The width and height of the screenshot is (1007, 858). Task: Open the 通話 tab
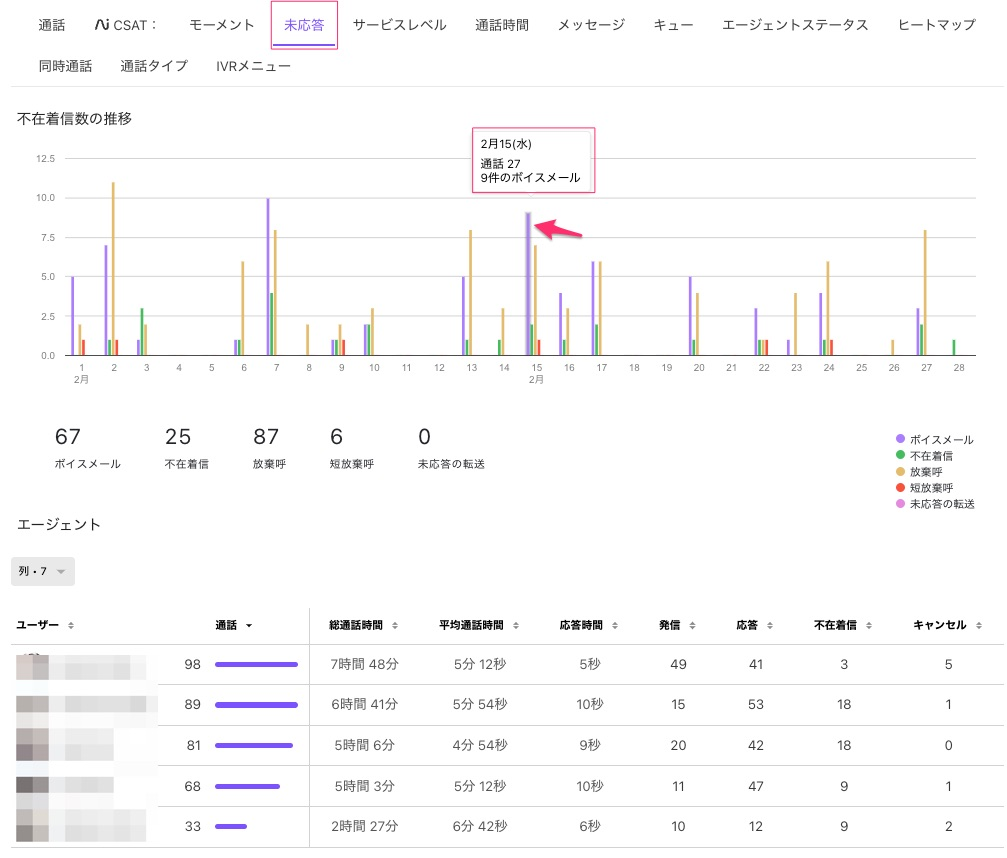click(51, 25)
